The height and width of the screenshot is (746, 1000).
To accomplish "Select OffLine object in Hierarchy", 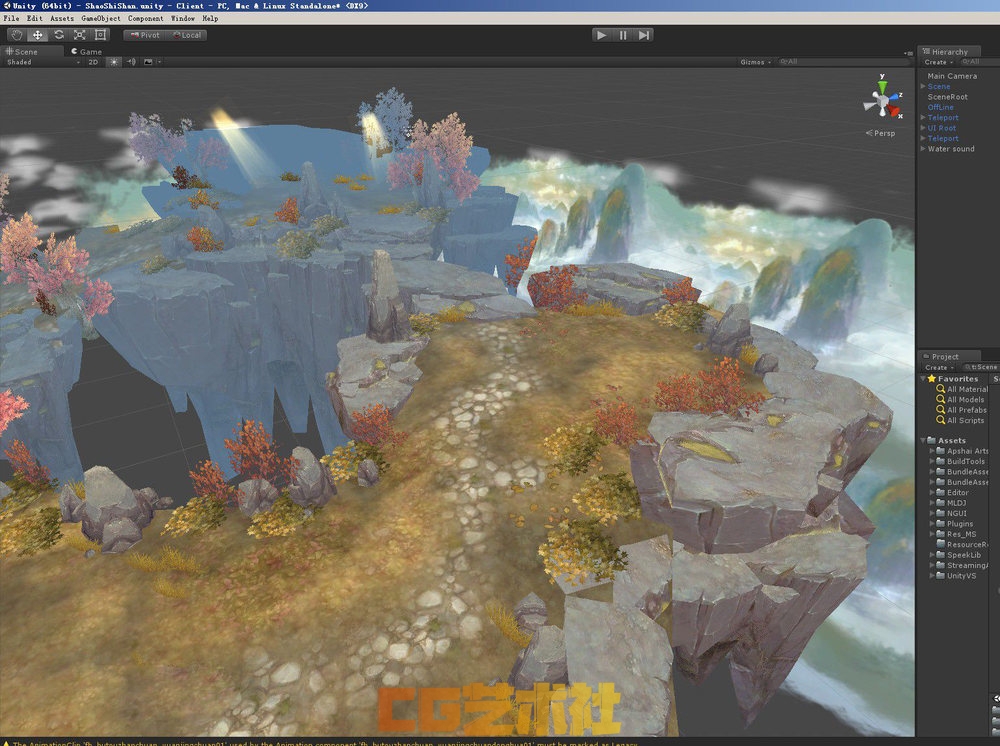I will 940,107.
